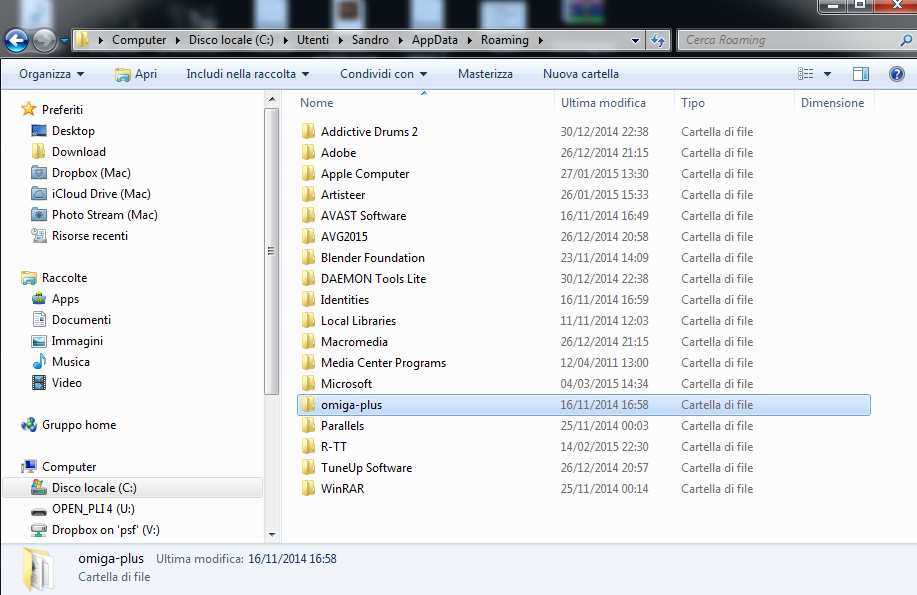Select the Addictive Drums 2 folder icon
The height and width of the screenshot is (595, 917).
[308, 131]
